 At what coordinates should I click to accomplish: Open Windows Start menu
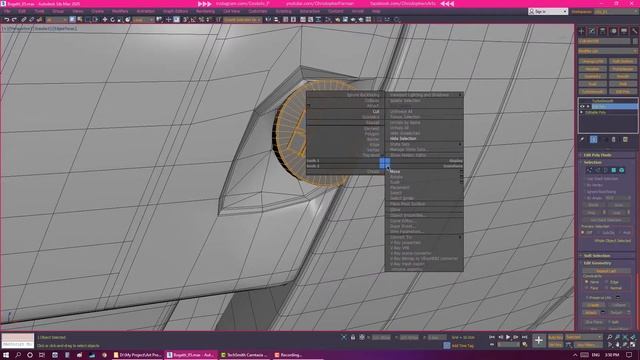(x=6, y=355)
